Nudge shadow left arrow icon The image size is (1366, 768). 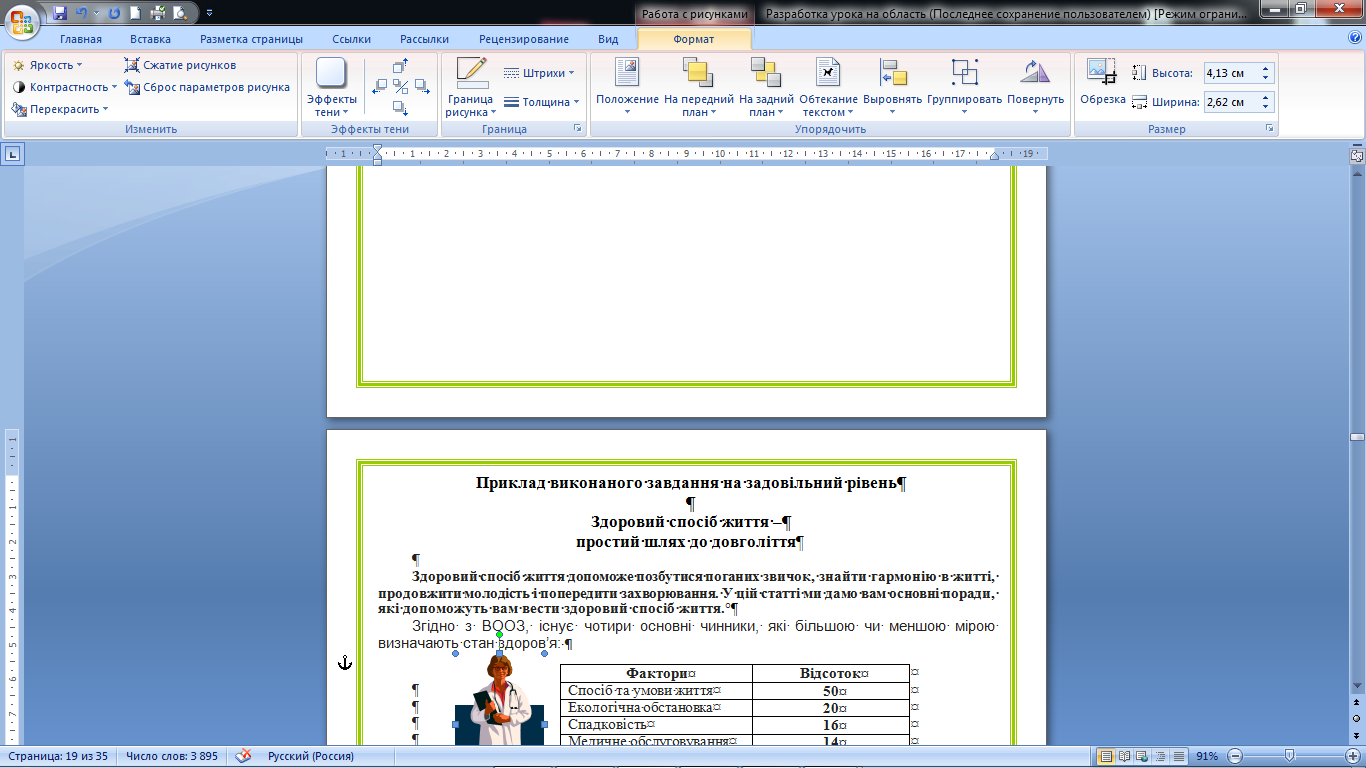coord(380,87)
